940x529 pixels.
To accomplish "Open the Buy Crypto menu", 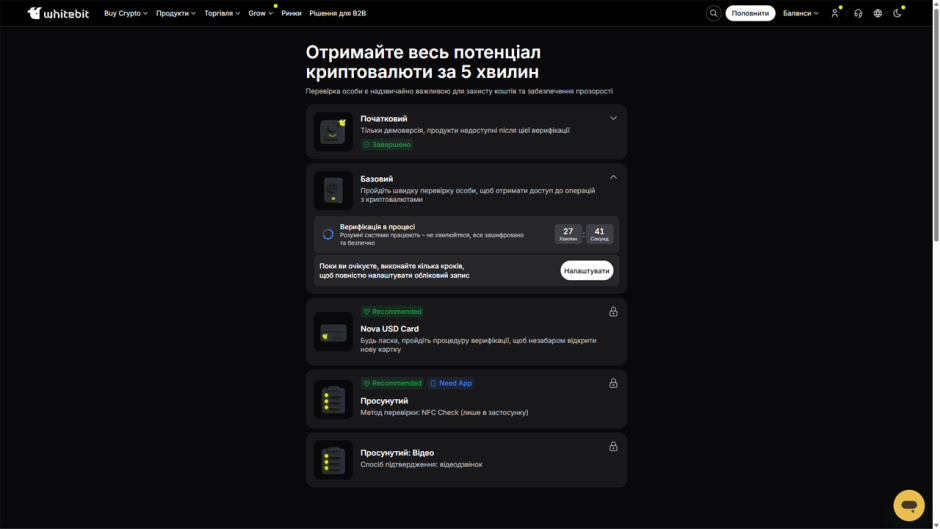I will [x=126, y=13].
